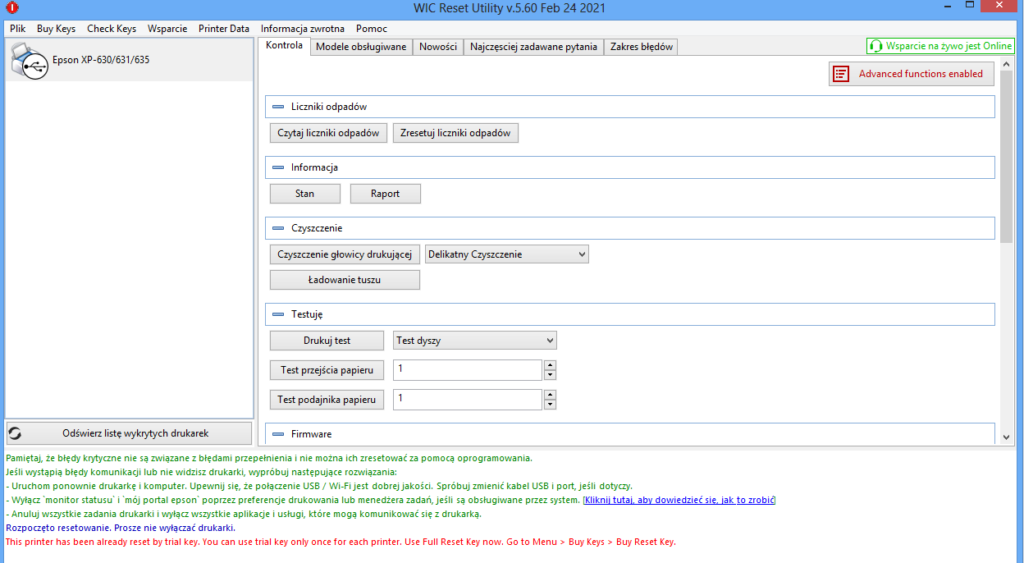Viewport: 1024px width, 563px height.
Task: Select Epson XP-630/631/635 printer entry
Action: pos(129,59)
